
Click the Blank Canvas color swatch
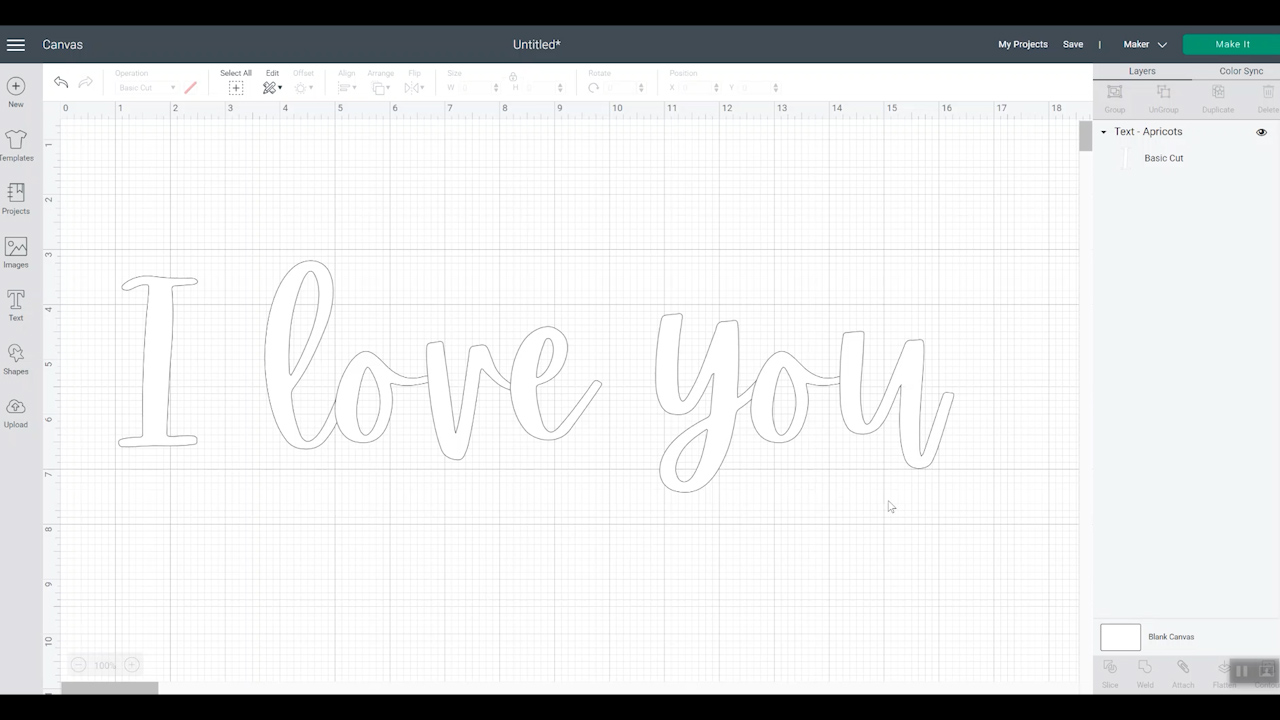click(1120, 637)
